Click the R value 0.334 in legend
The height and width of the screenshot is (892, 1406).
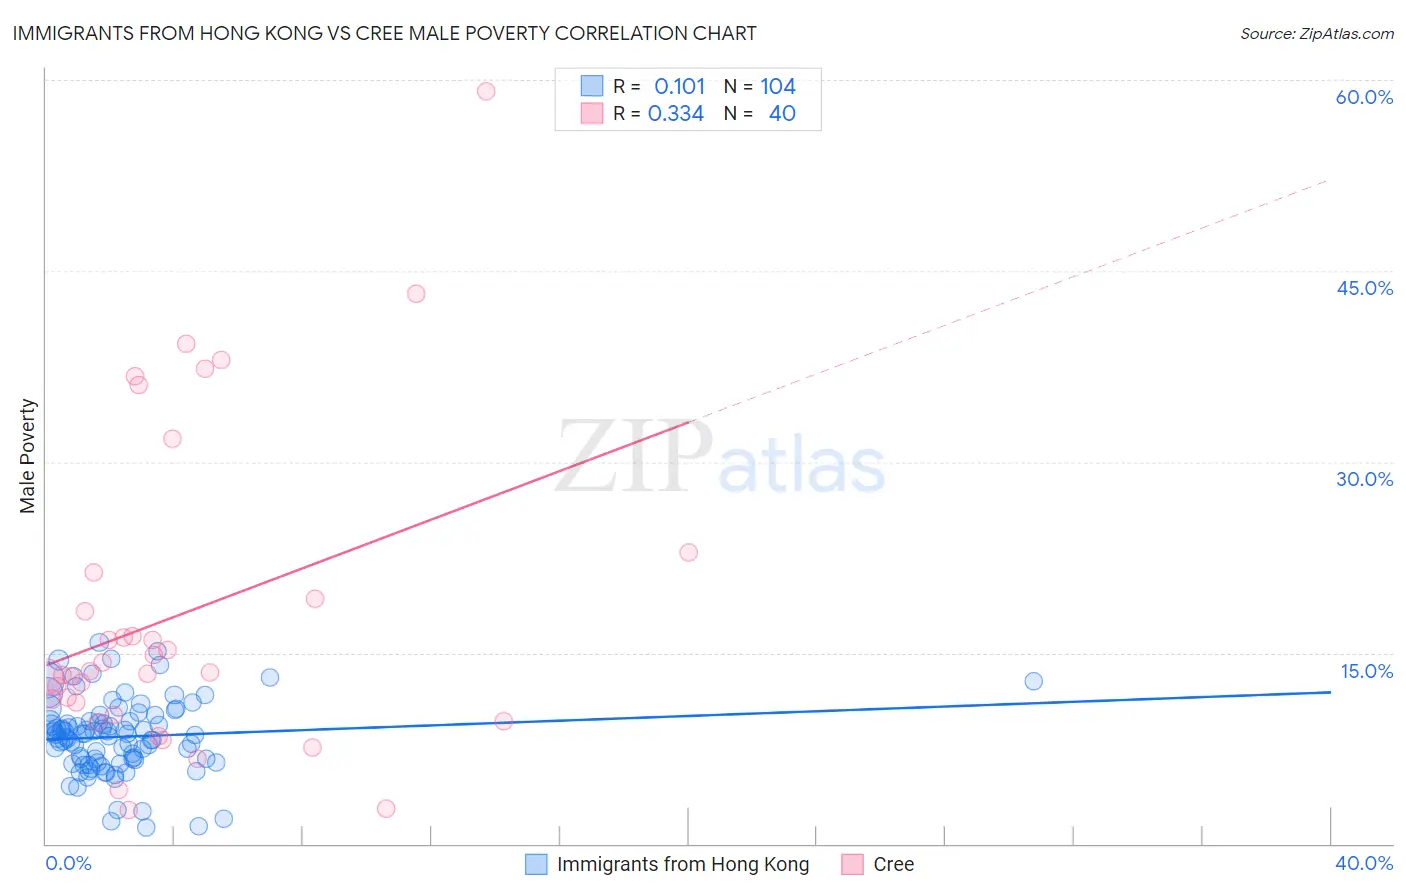pyautogui.click(x=676, y=113)
